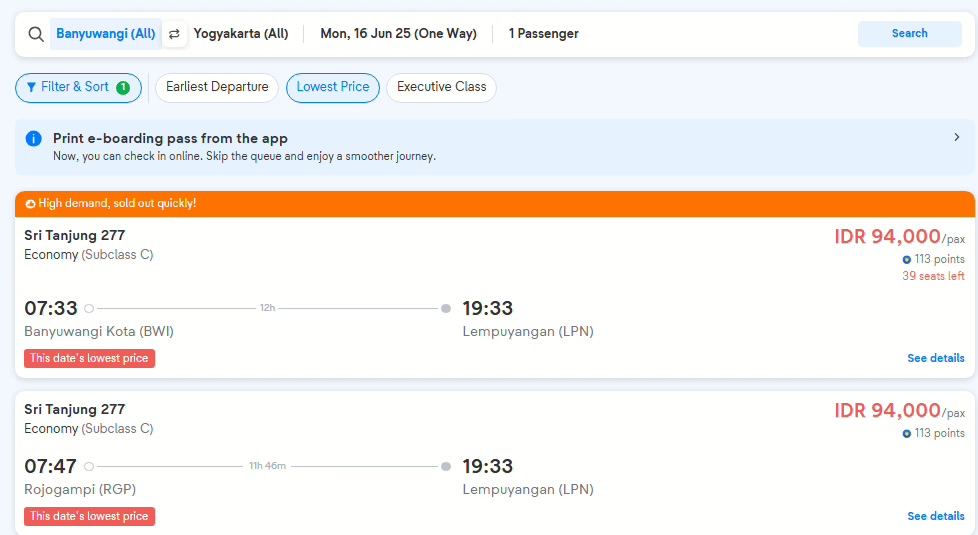
Task: Open Filter & Sort options
Action: [x=79, y=87]
